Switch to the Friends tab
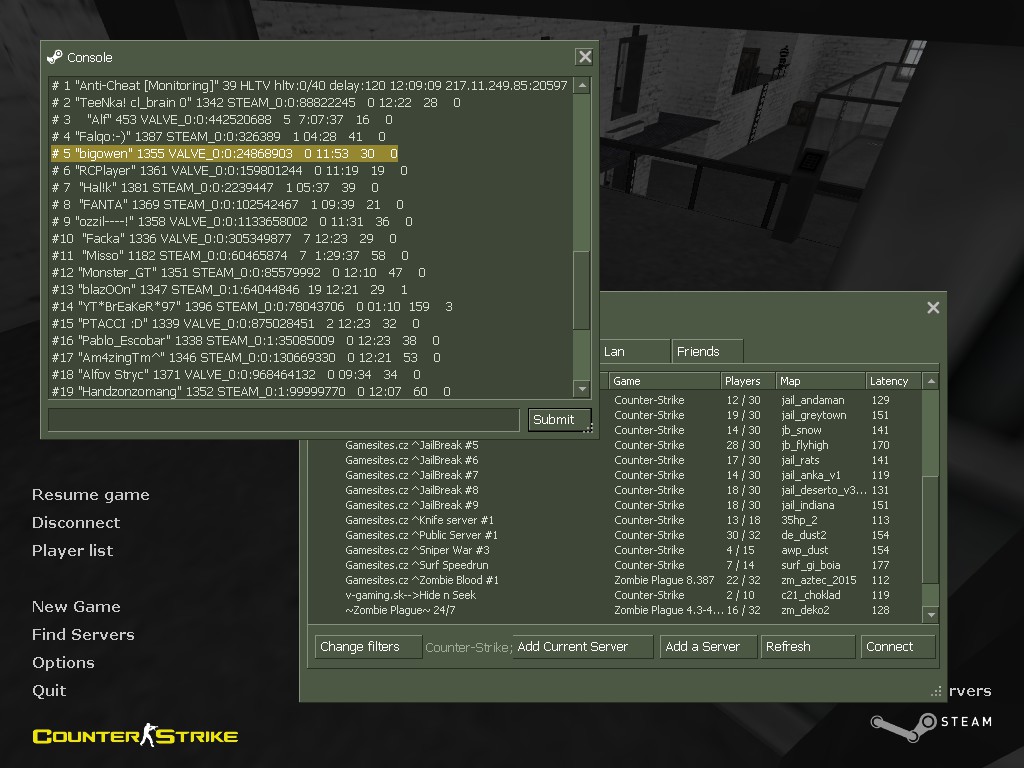The width and height of the screenshot is (1024, 768). (707, 351)
